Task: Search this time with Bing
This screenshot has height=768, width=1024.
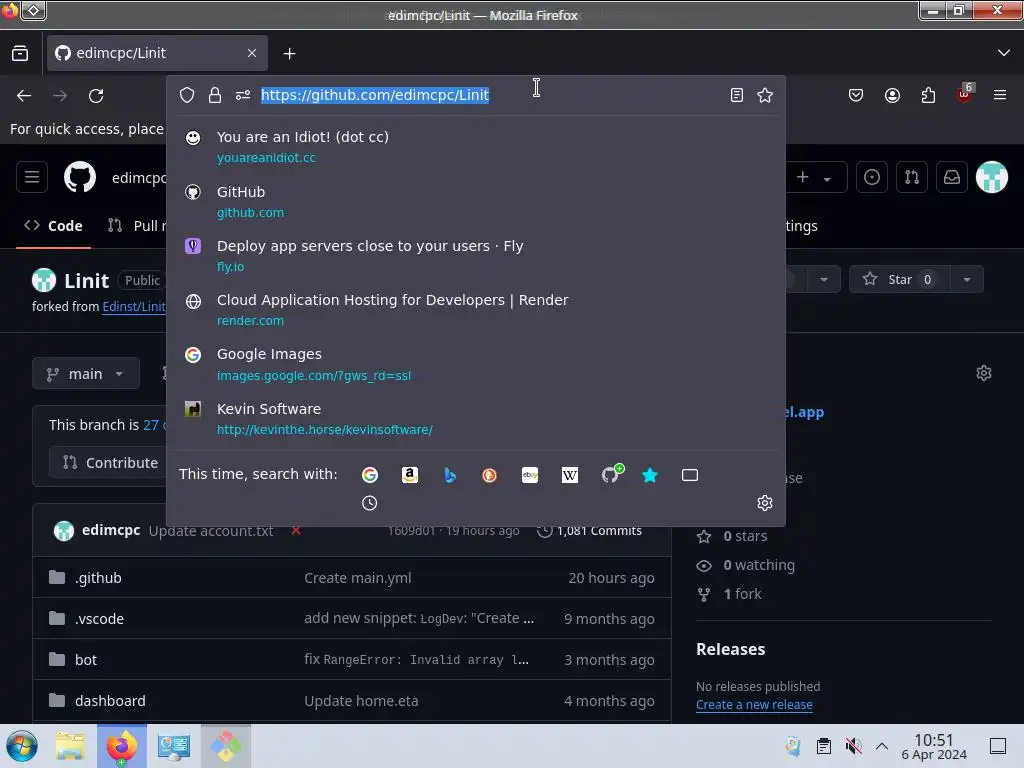Action: [449, 475]
